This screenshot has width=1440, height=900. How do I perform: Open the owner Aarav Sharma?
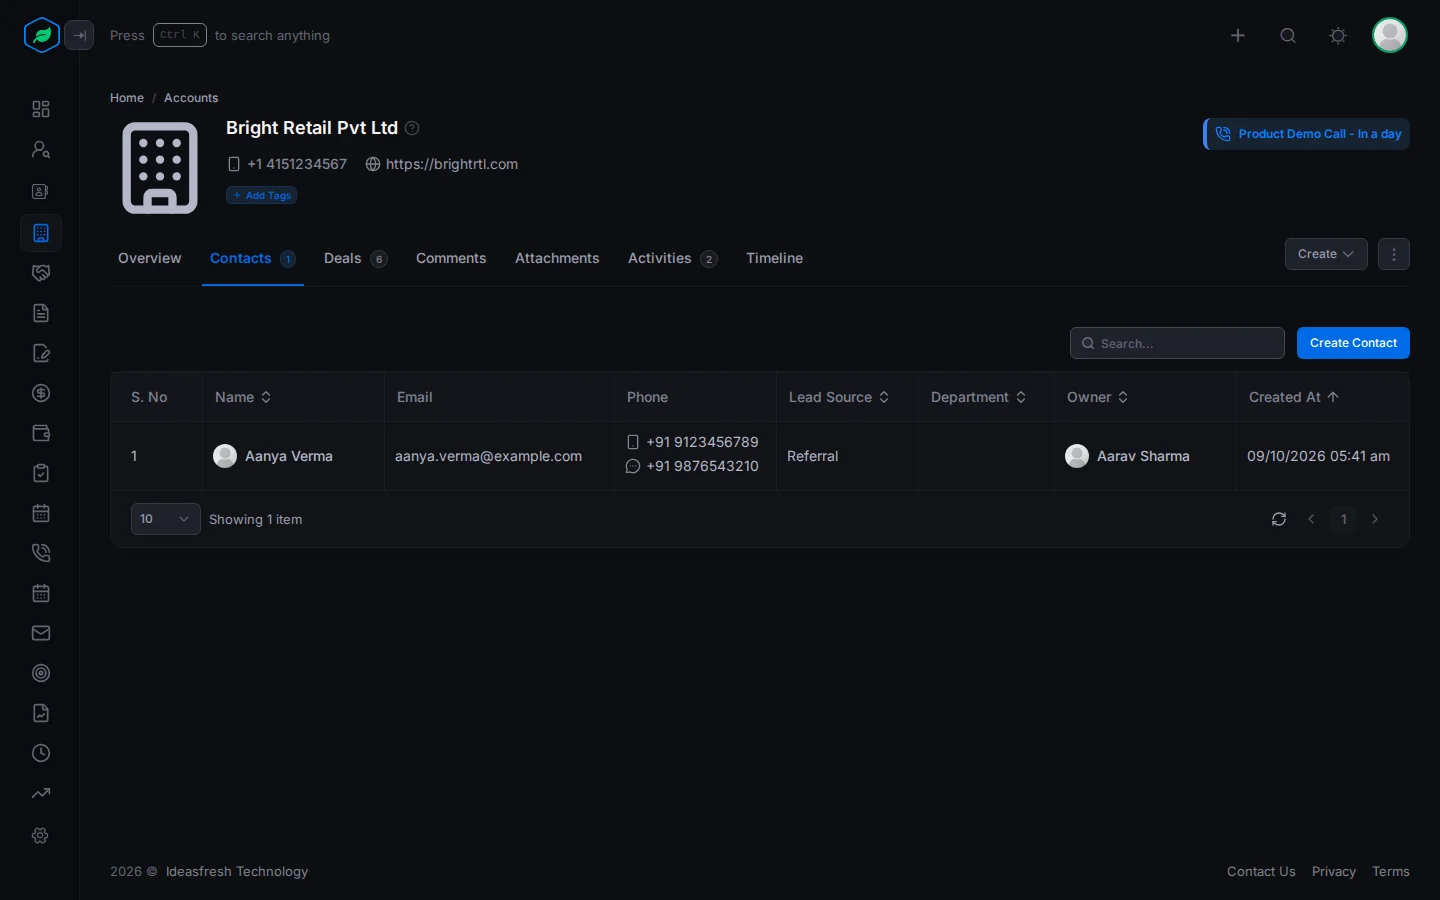[1143, 456]
